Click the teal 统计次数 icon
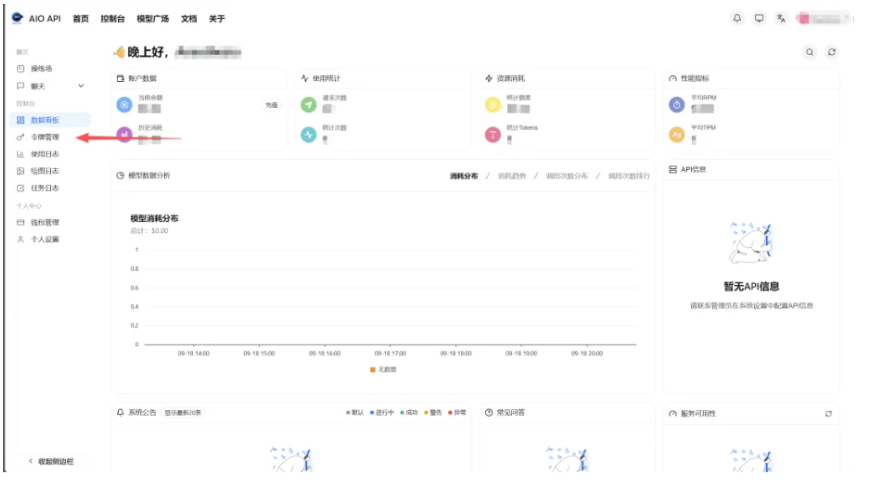This screenshot has width=892, height=488. coord(308,135)
